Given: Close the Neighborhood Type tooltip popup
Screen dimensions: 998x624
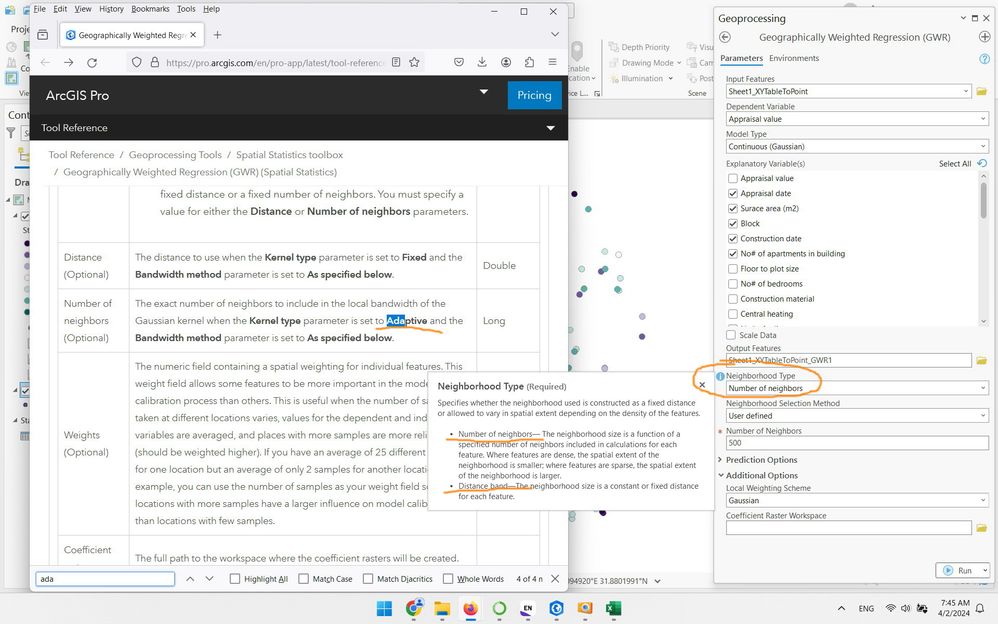Looking at the screenshot, I should point(702,385).
